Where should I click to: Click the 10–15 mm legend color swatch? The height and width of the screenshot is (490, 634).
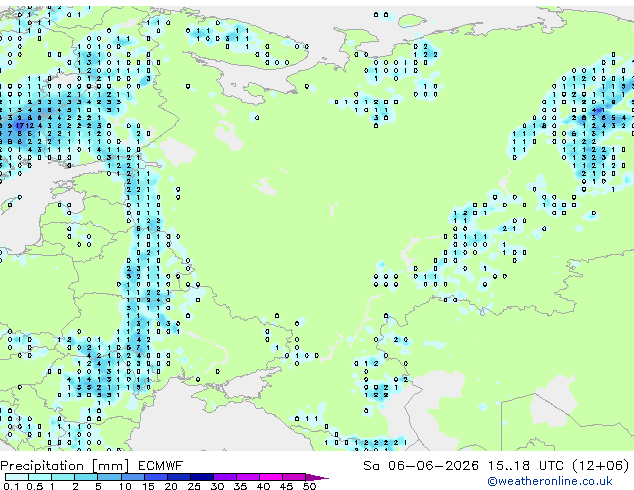point(132,477)
